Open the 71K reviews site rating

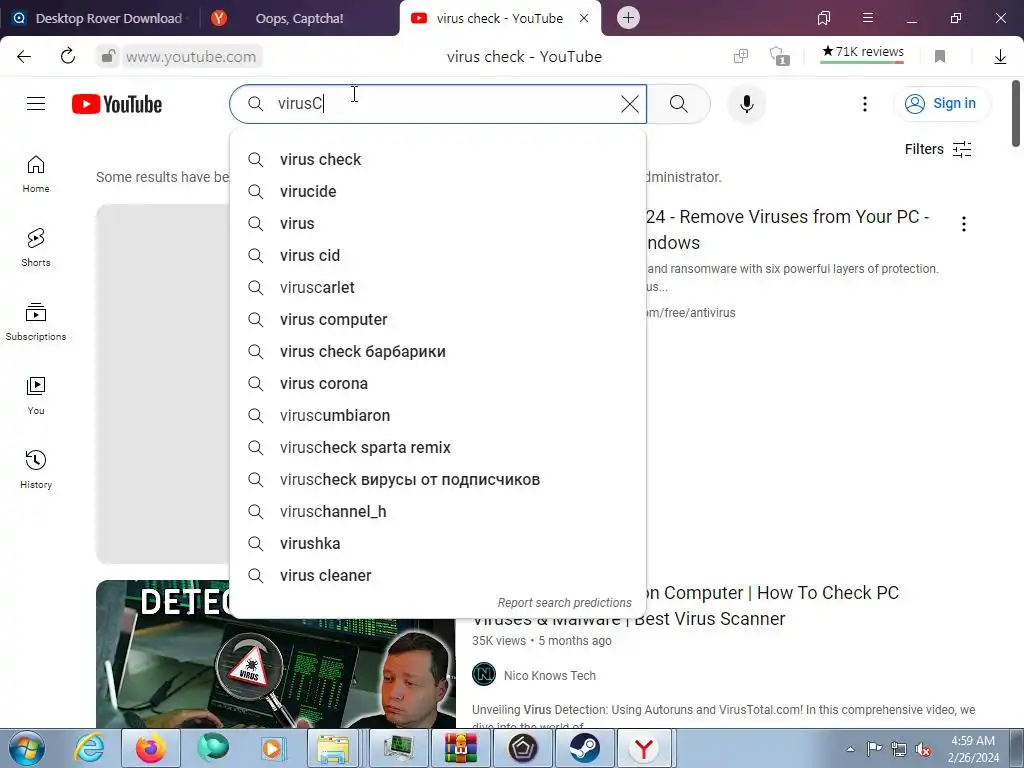(x=862, y=52)
